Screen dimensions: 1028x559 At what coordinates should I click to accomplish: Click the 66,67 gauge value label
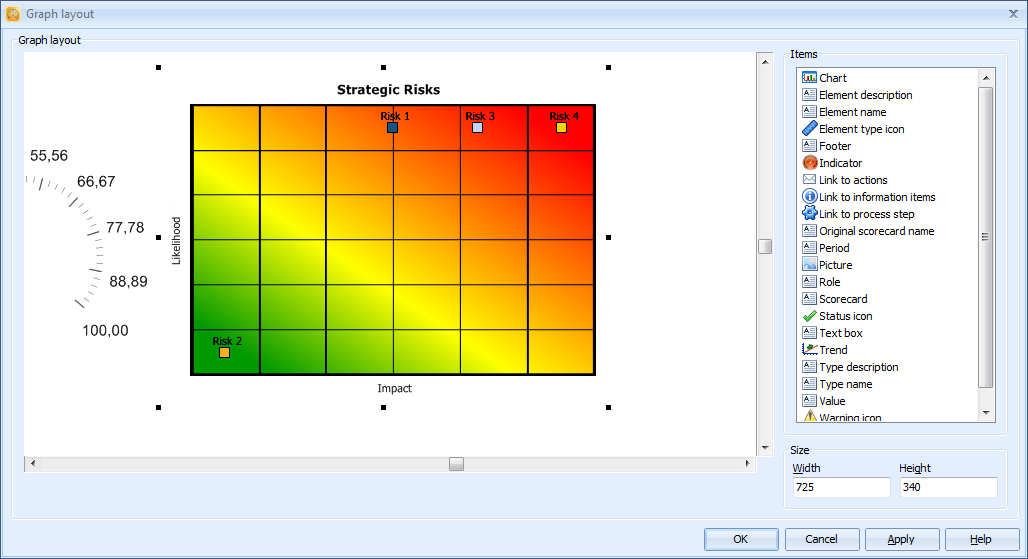point(96,182)
